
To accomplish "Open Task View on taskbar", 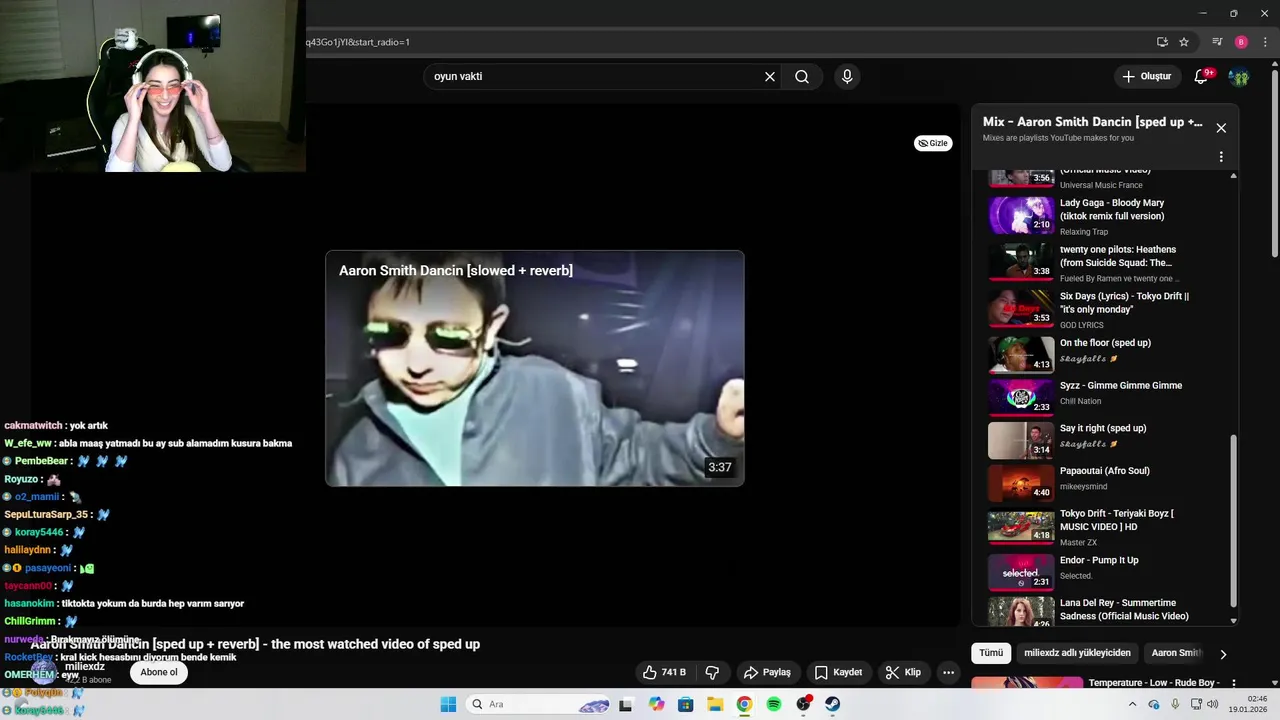I will [626, 704].
